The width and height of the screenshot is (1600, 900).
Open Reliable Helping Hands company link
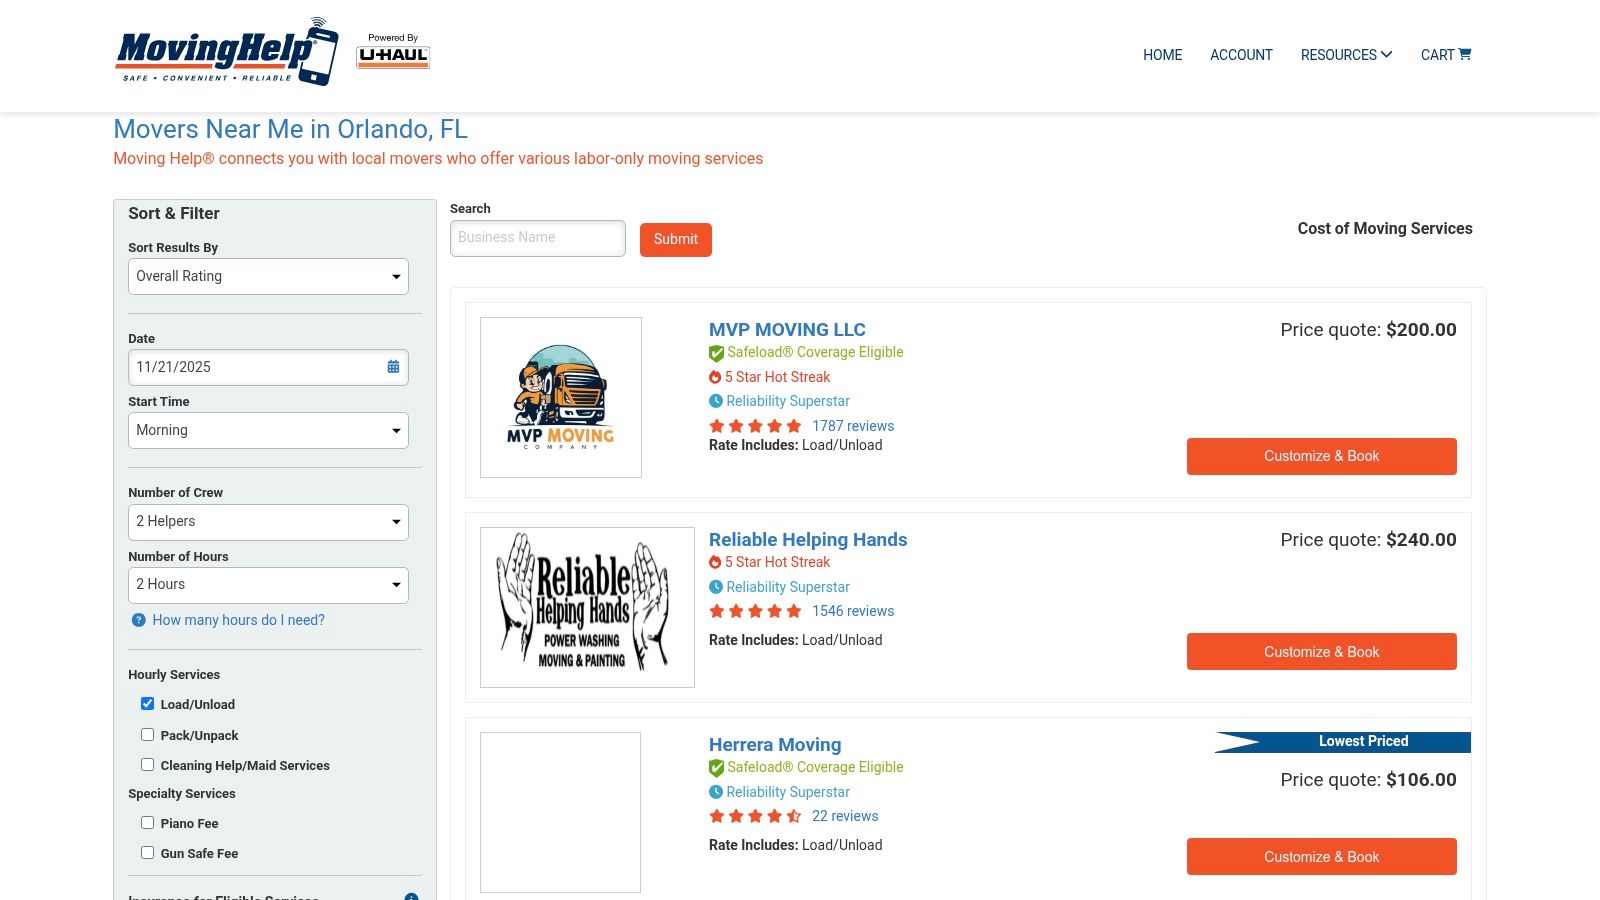coord(808,540)
